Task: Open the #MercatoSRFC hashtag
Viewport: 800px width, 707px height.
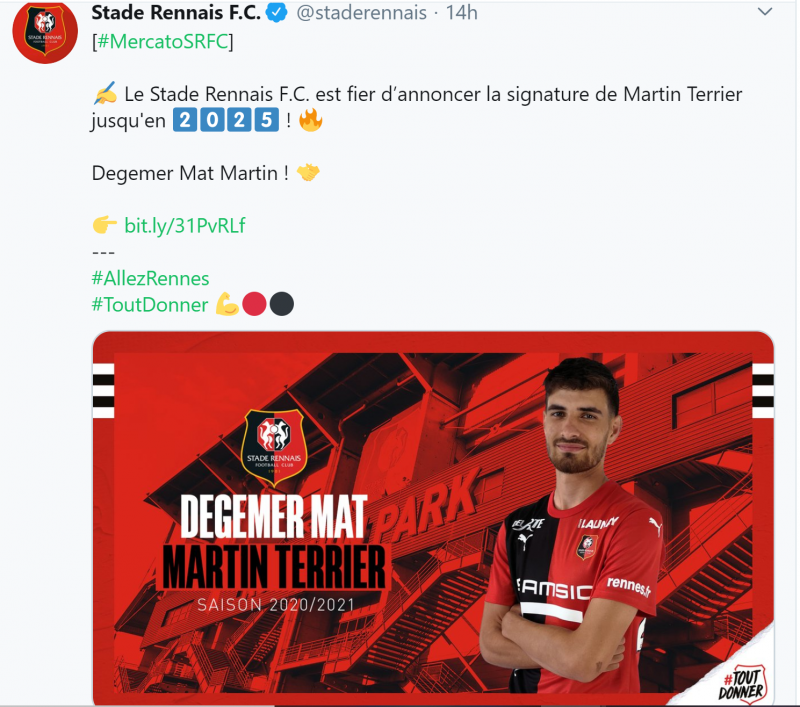Action: point(163,41)
